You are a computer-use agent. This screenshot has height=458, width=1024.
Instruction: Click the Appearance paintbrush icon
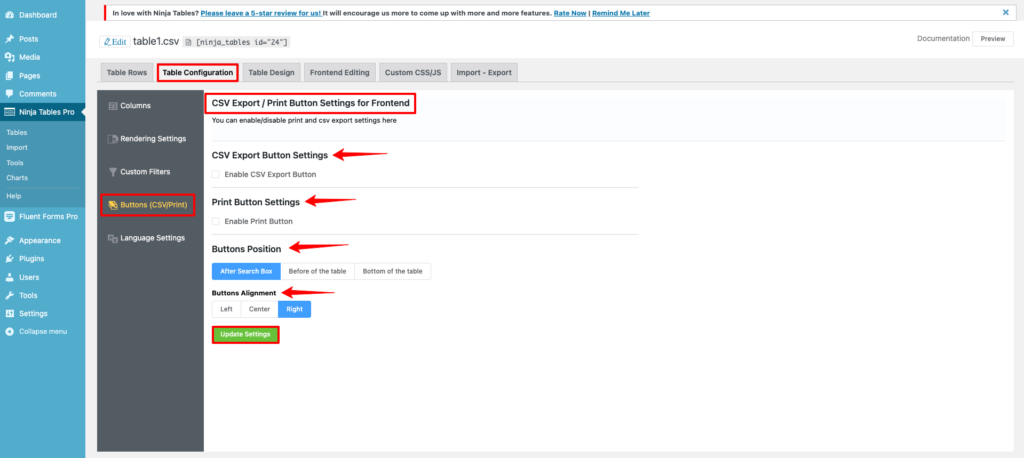(x=10, y=240)
